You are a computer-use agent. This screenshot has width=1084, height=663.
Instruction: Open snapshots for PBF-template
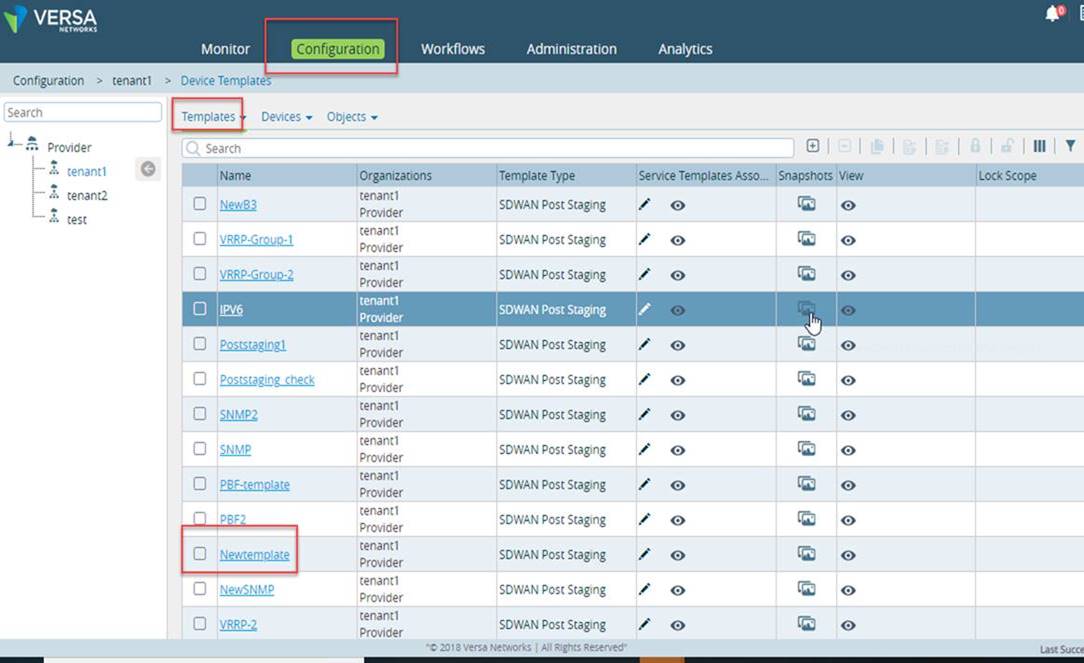806,483
